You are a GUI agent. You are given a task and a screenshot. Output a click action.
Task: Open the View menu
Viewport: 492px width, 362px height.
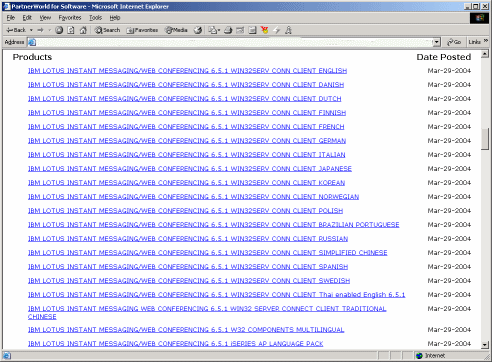coord(45,18)
